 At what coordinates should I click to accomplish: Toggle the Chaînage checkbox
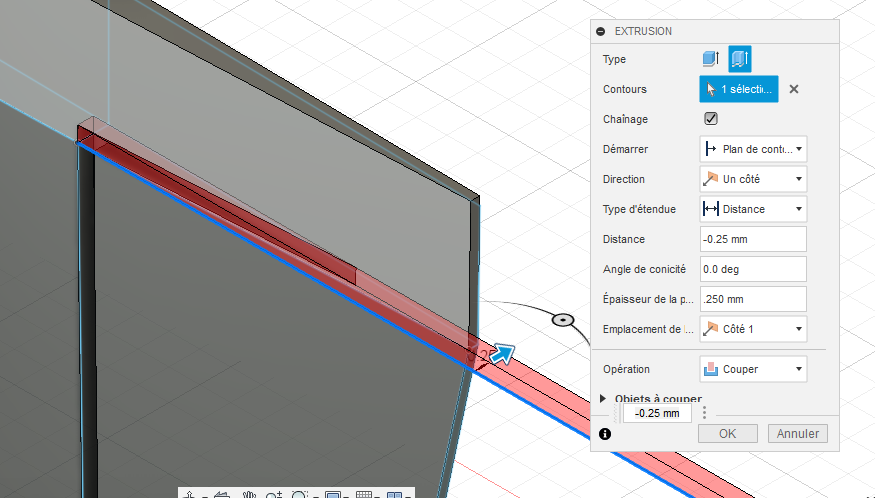pos(711,119)
